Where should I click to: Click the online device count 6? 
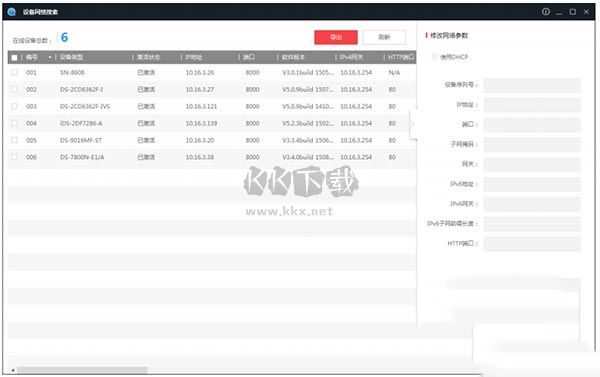(x=64, y=37)
